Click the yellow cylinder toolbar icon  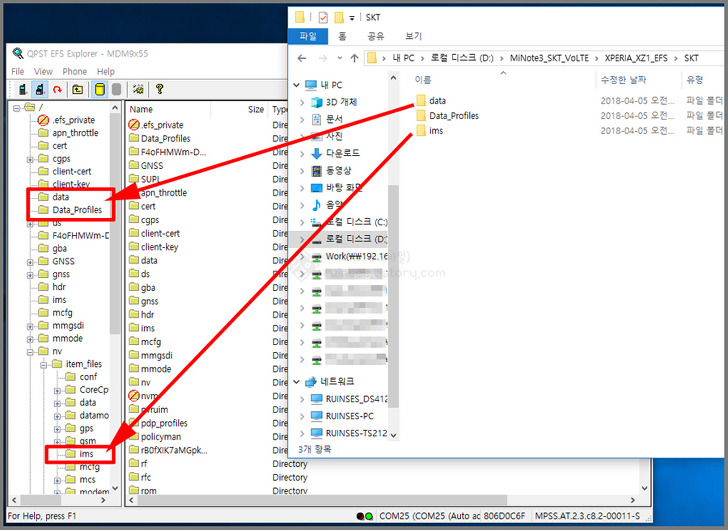(98, 90)
